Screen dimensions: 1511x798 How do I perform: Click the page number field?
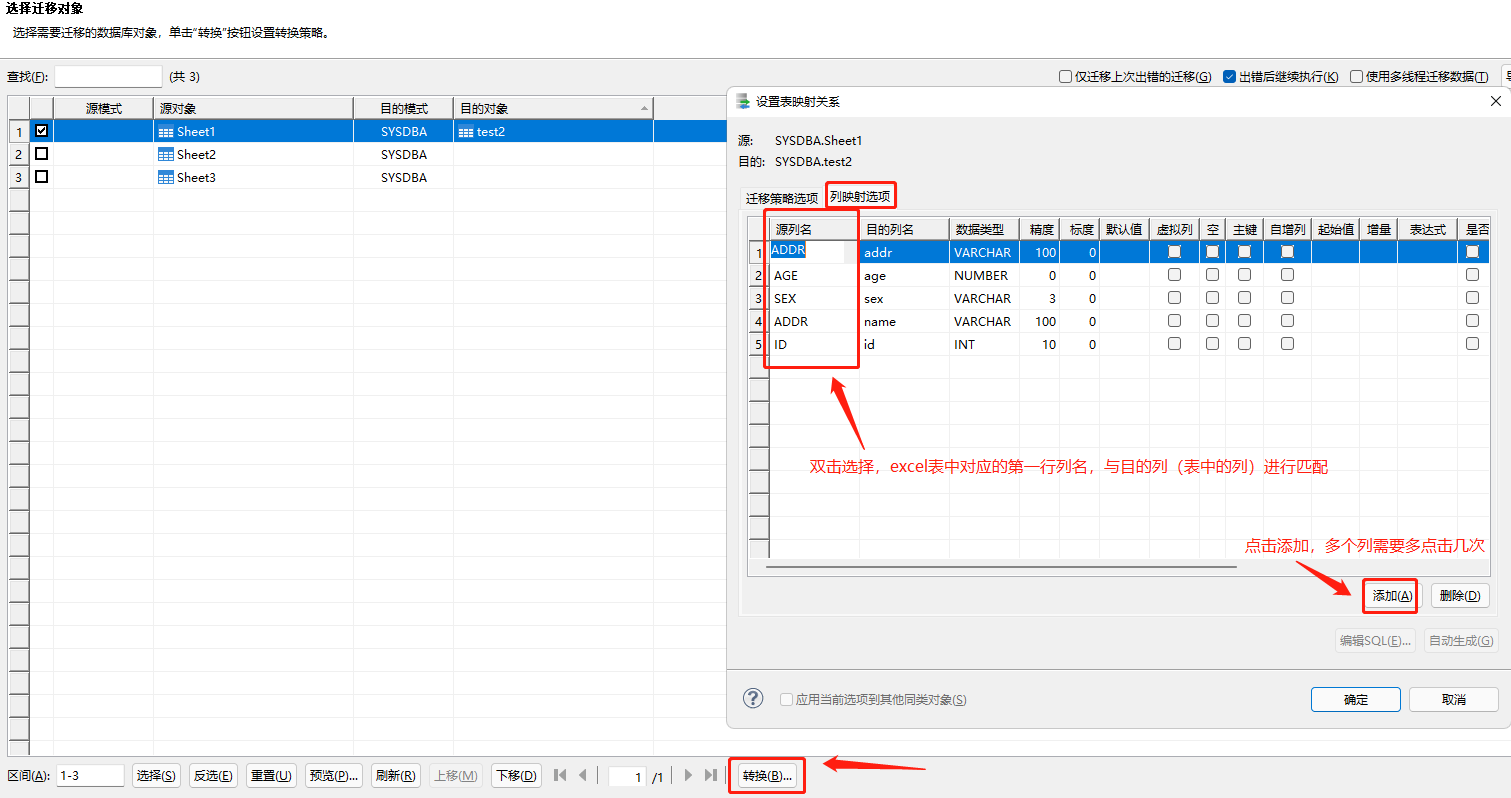(x=627, y=776)
